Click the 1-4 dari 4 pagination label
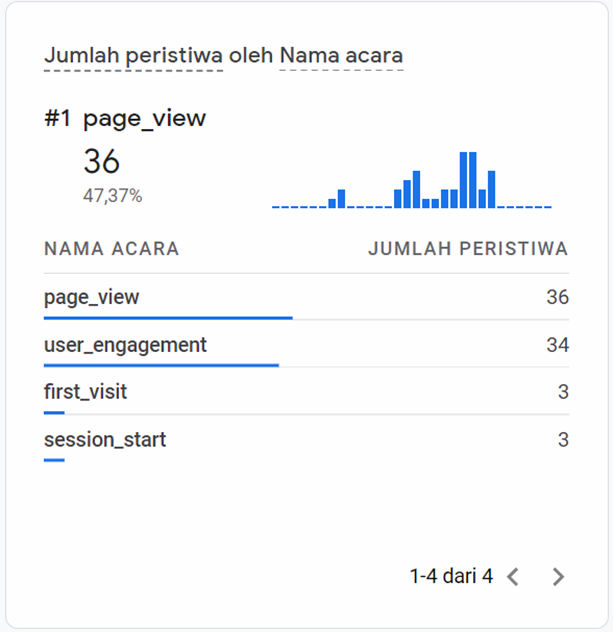The image size is (613, 632). (x=451, y=576)
